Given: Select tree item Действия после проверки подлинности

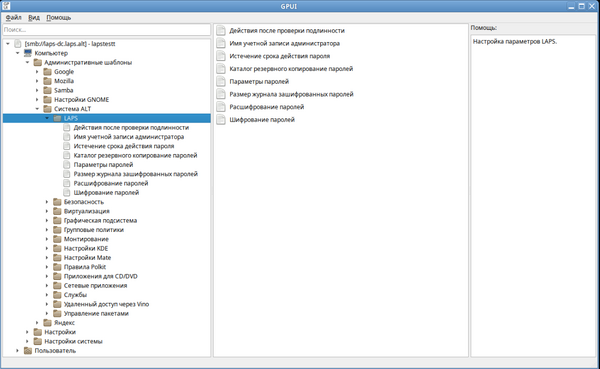Looking at the screenshot, I should point(131,127).
